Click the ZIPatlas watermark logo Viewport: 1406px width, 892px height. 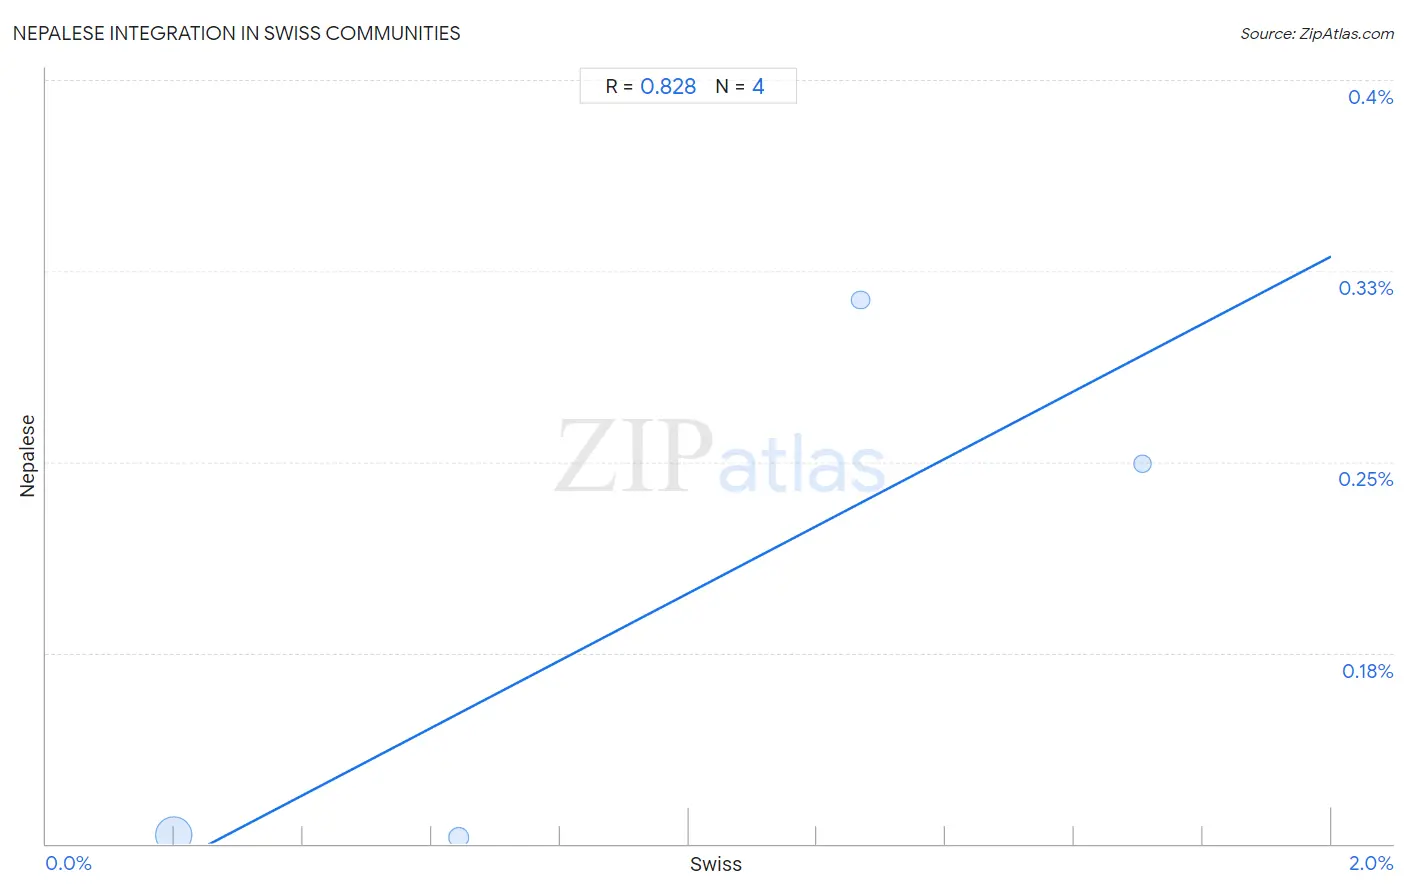[x=720, y=458]
